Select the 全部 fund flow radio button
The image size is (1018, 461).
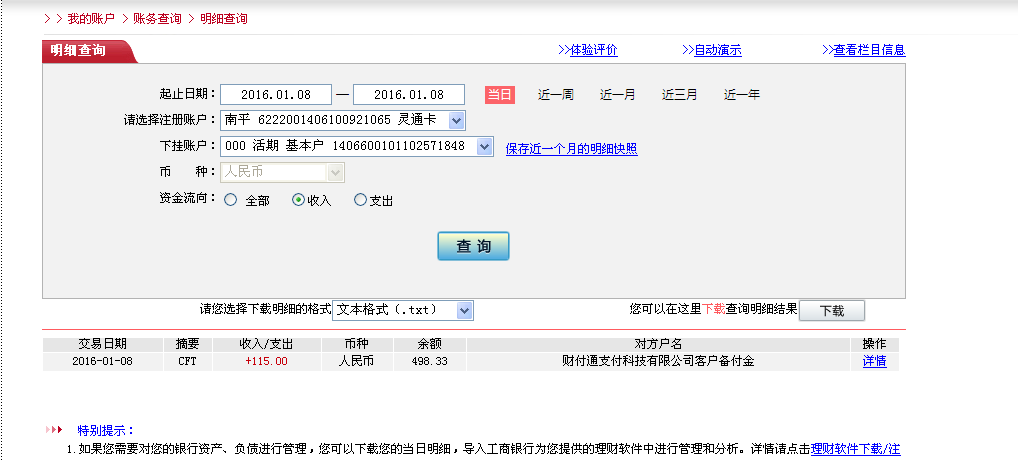[x=231, y=200]
